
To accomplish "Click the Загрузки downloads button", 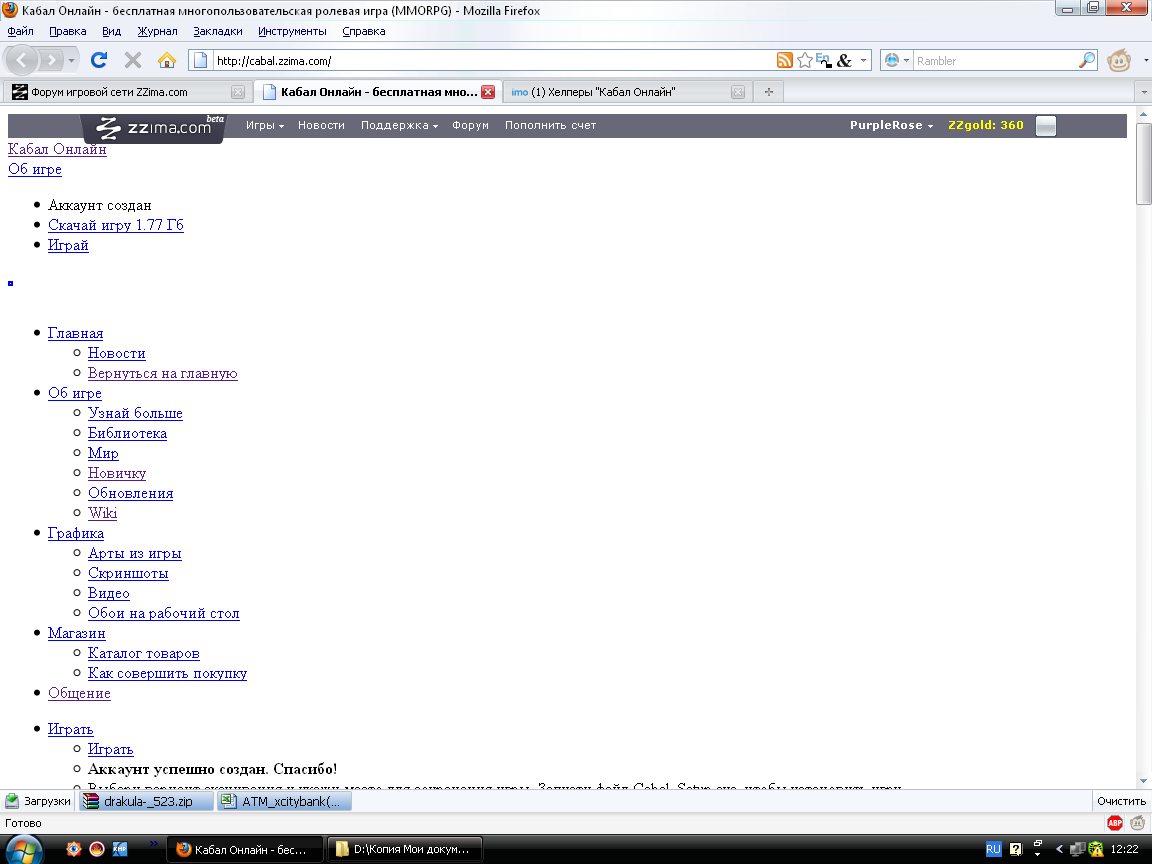I will [38, 801].
